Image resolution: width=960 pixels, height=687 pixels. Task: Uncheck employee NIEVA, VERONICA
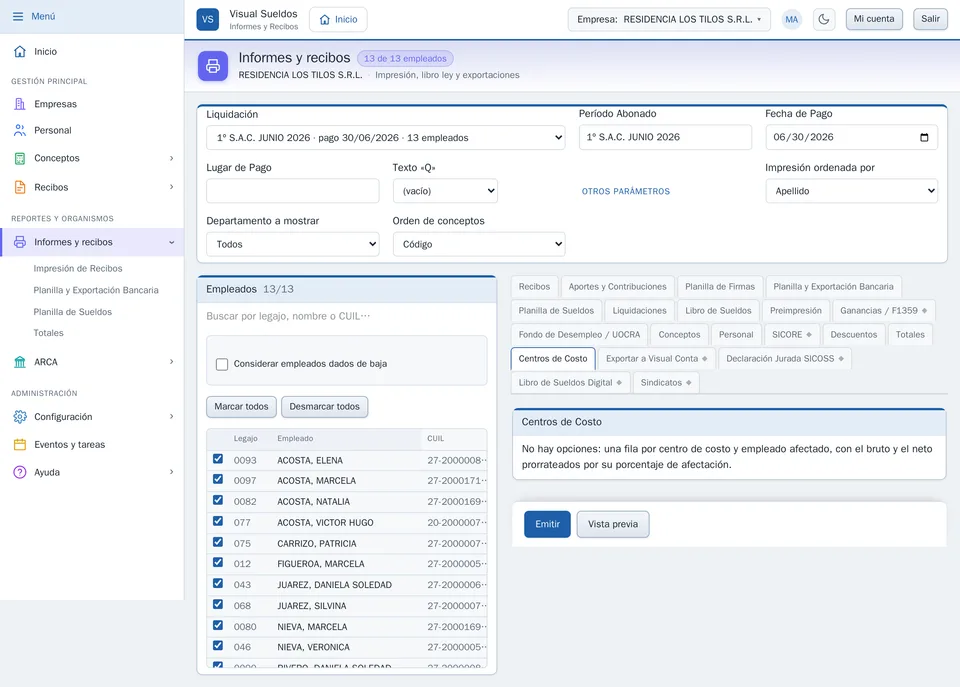218,645
